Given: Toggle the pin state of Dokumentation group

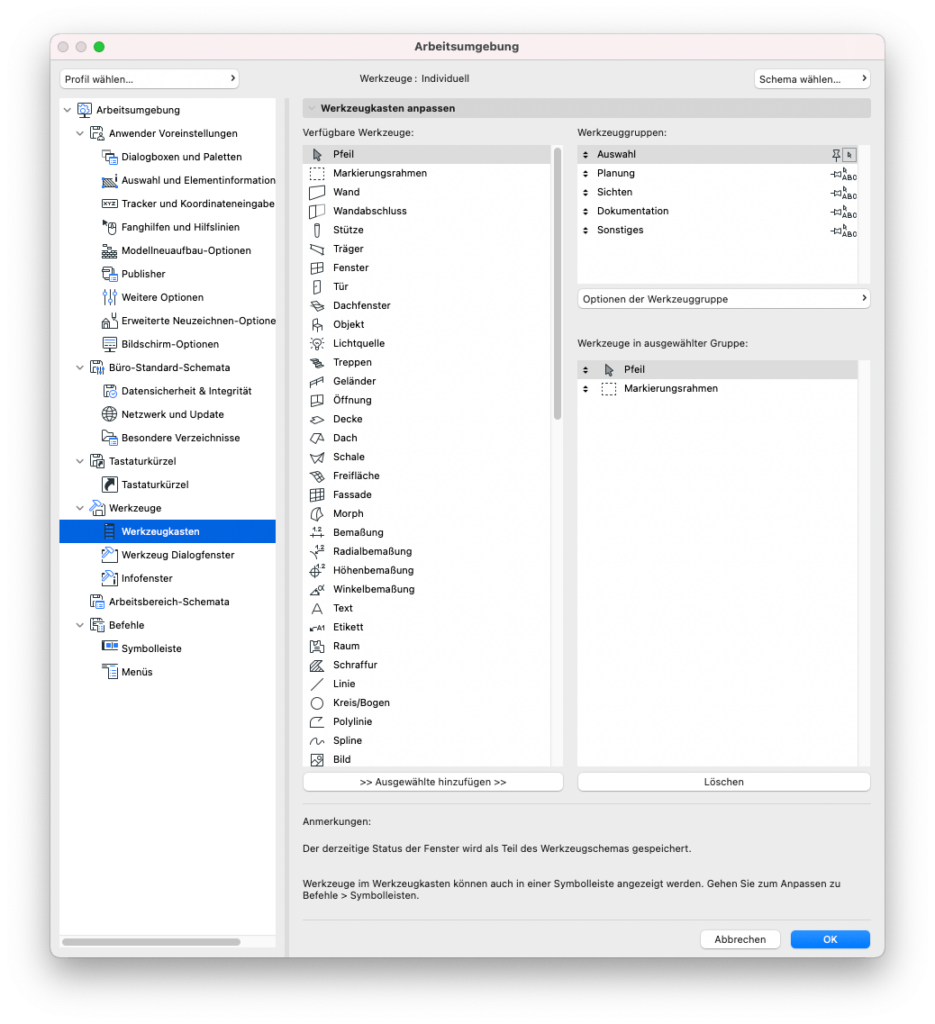Looking at the screenshot, I should [836, 212].
